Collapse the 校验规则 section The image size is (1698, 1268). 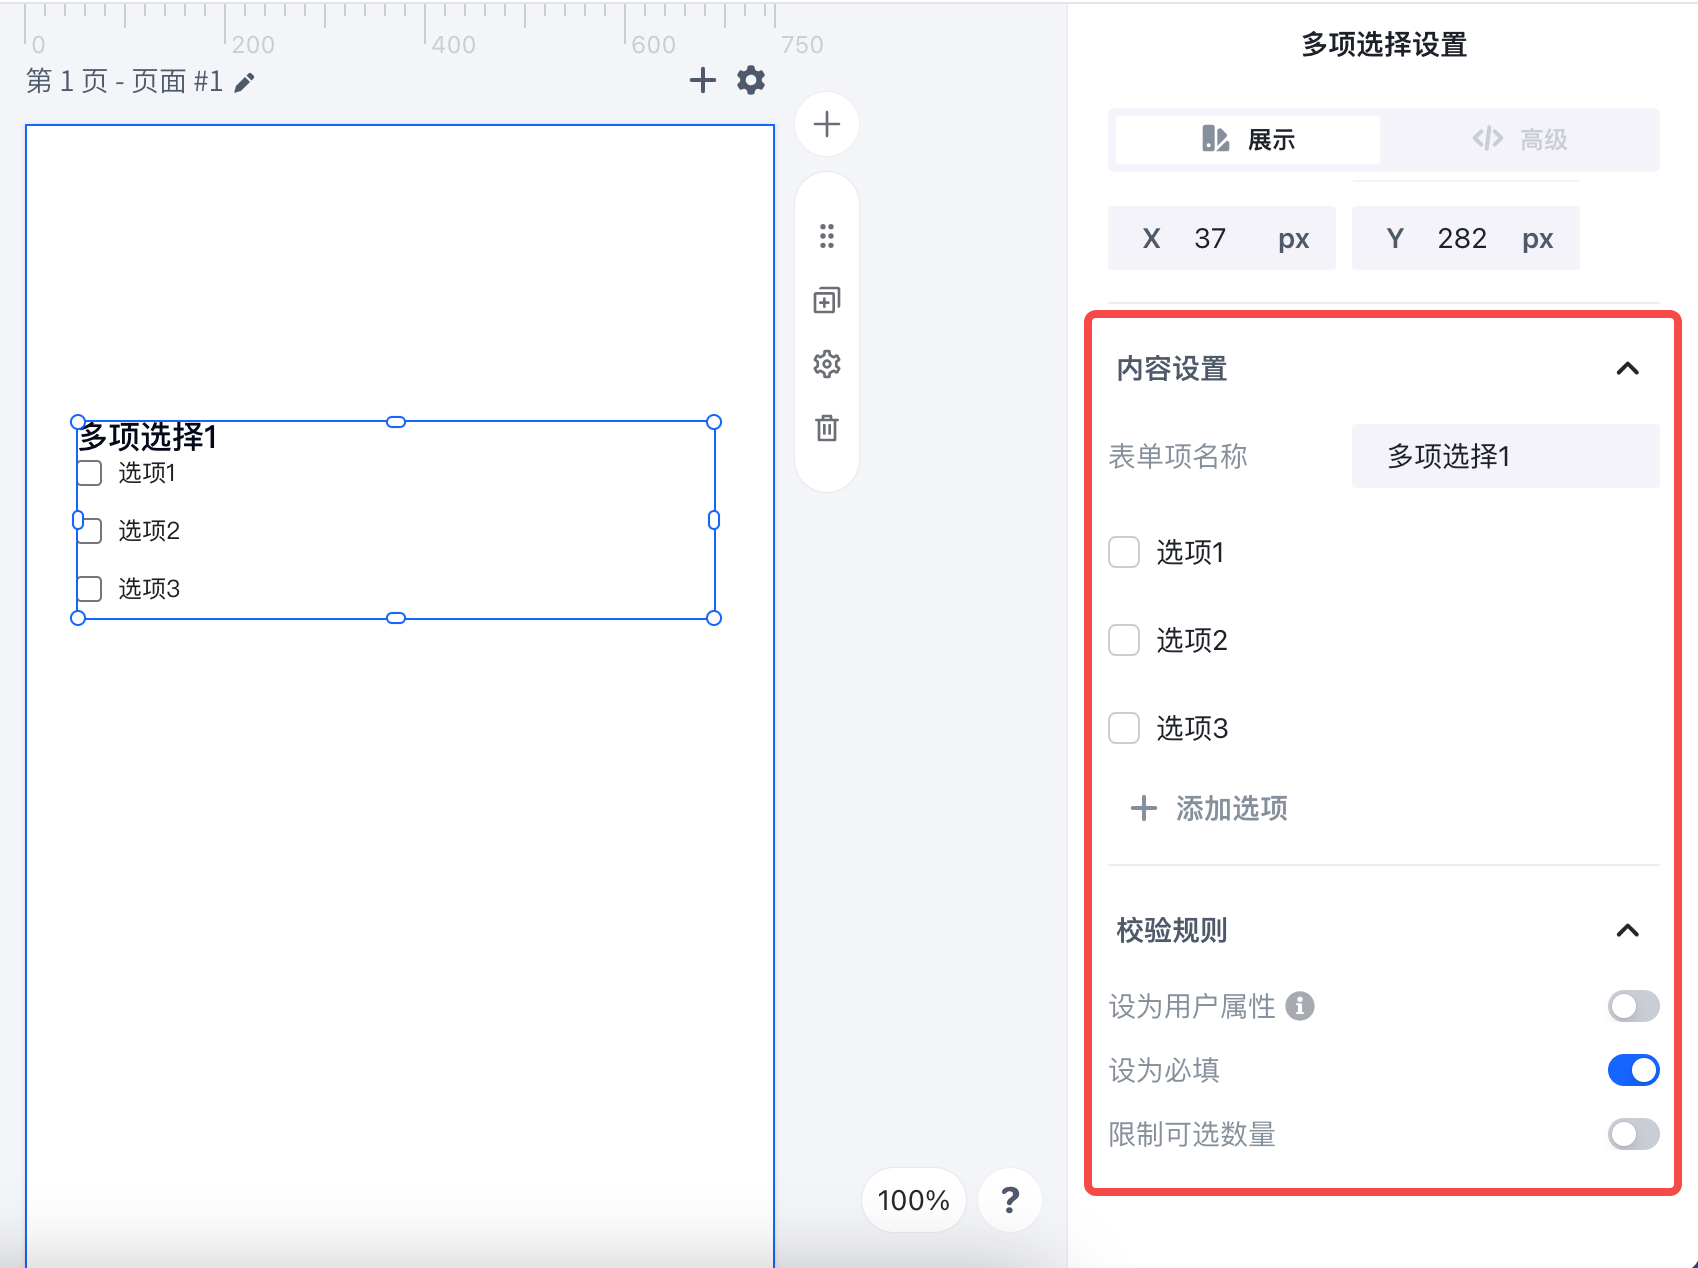click(1628, 931)
